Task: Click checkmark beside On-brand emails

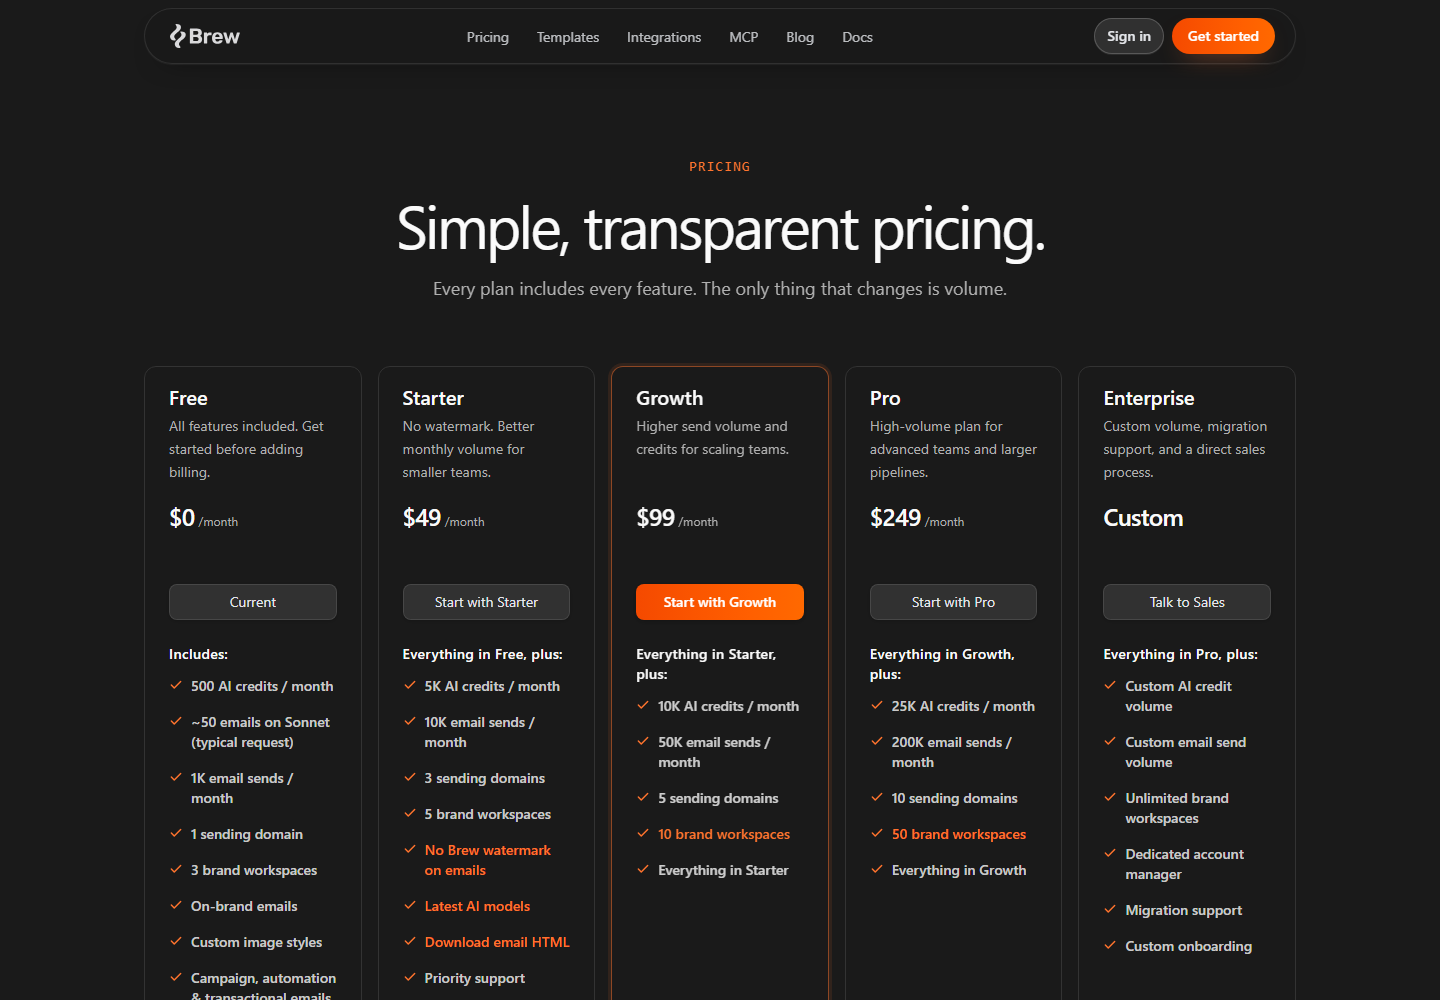Action: point(176,906)
